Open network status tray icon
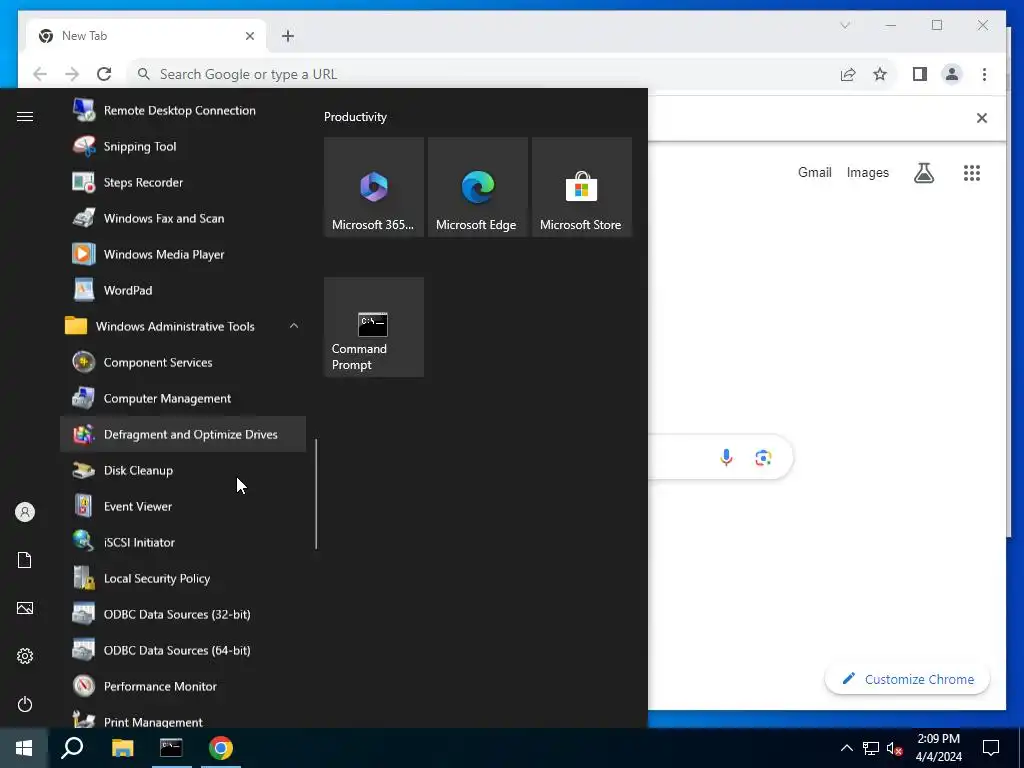The image size is (1024, 768). (871, 748)
